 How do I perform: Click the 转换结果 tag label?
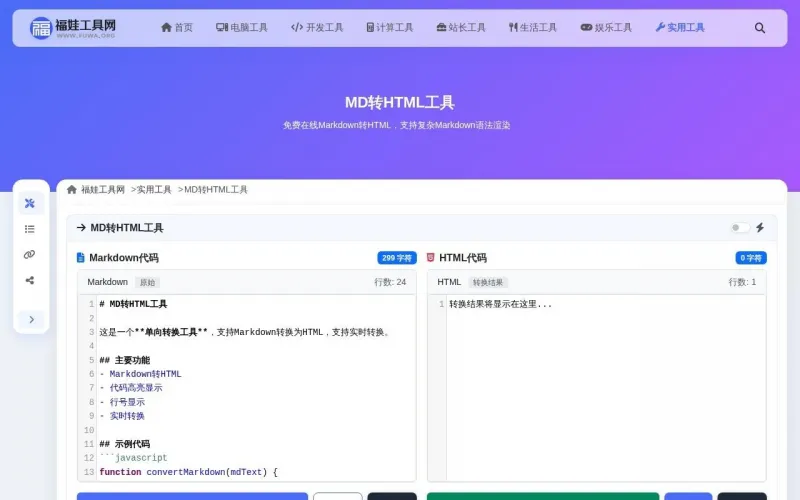[x=488, y=283]
